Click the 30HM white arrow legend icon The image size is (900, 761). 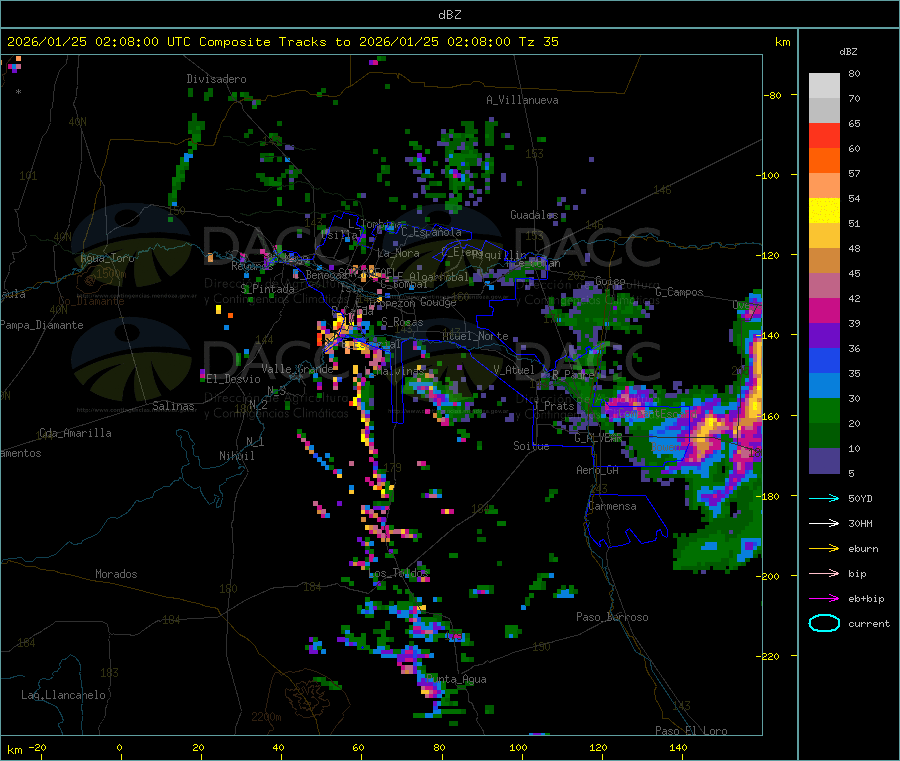click(x=824, y=523)
